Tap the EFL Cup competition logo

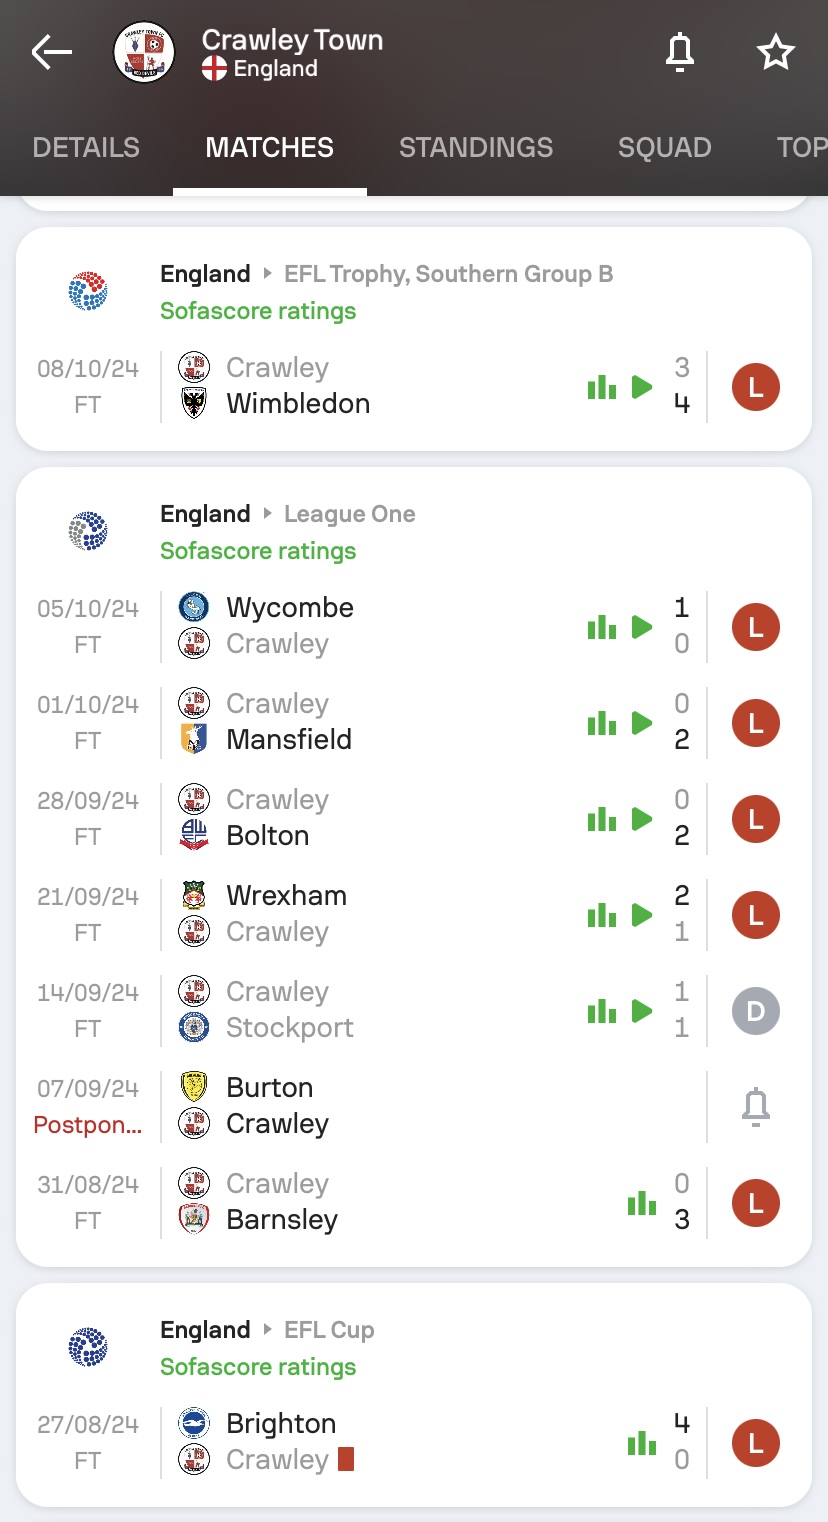(88, 1347)
